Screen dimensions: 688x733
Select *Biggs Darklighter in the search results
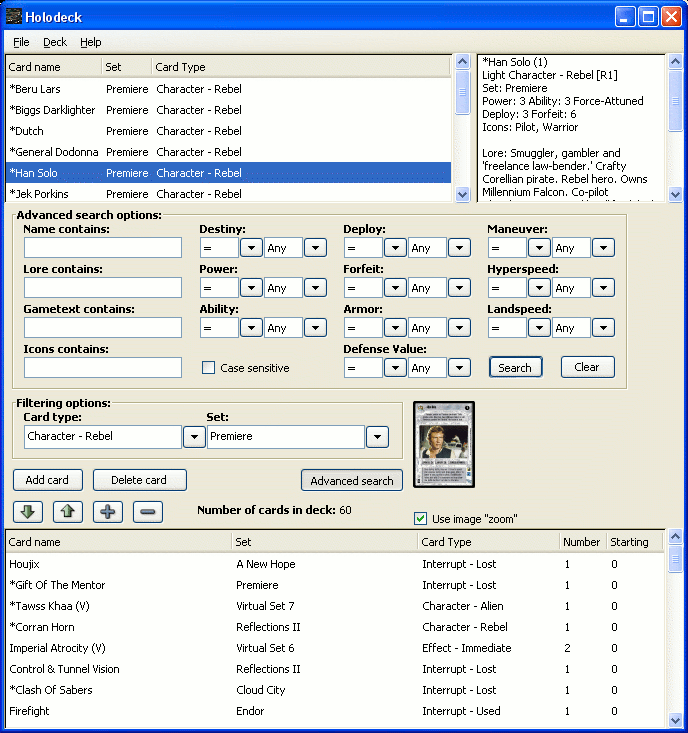[x=229, y=110]
